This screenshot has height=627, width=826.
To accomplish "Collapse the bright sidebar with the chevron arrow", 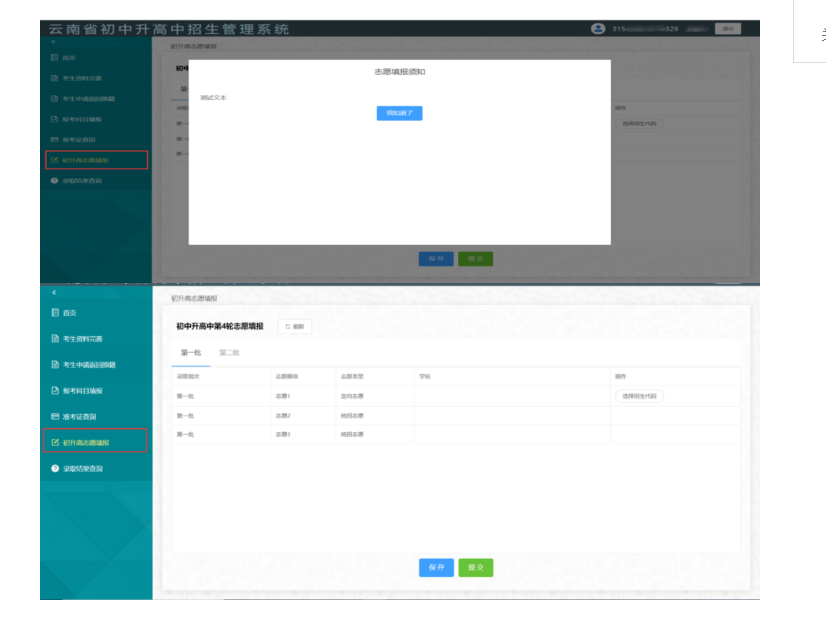I will [x=54, y=292].
